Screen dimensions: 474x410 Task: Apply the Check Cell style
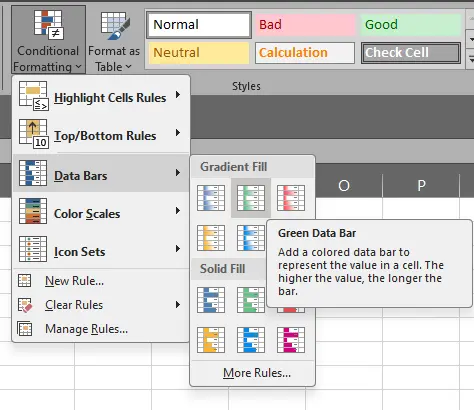[411, 53]
